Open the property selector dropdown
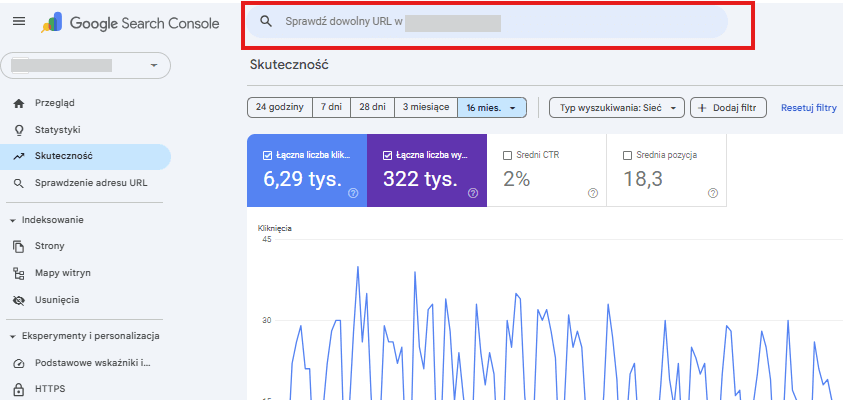Viewport: 843px width, 400px height. 86,66
